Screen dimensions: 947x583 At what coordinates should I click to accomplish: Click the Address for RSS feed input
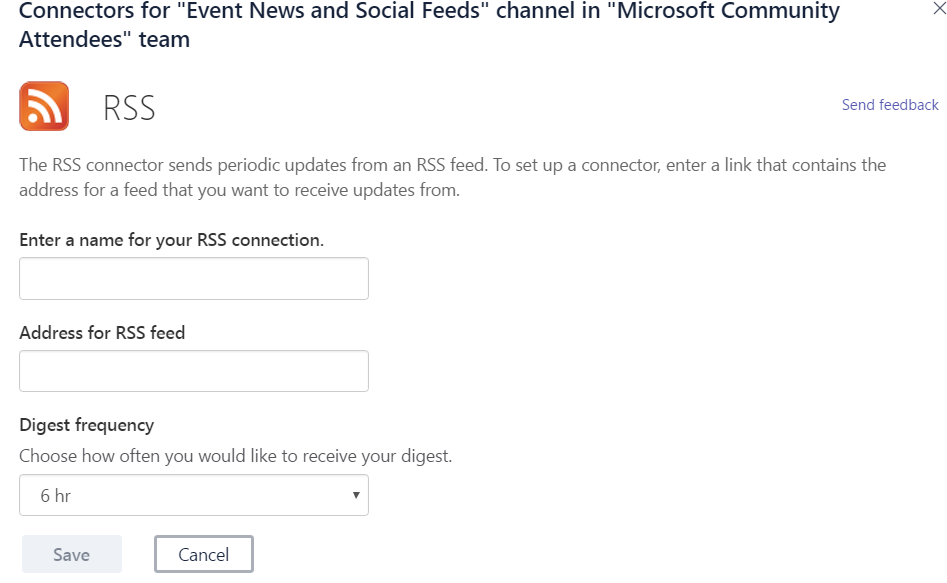pos(194,371)
